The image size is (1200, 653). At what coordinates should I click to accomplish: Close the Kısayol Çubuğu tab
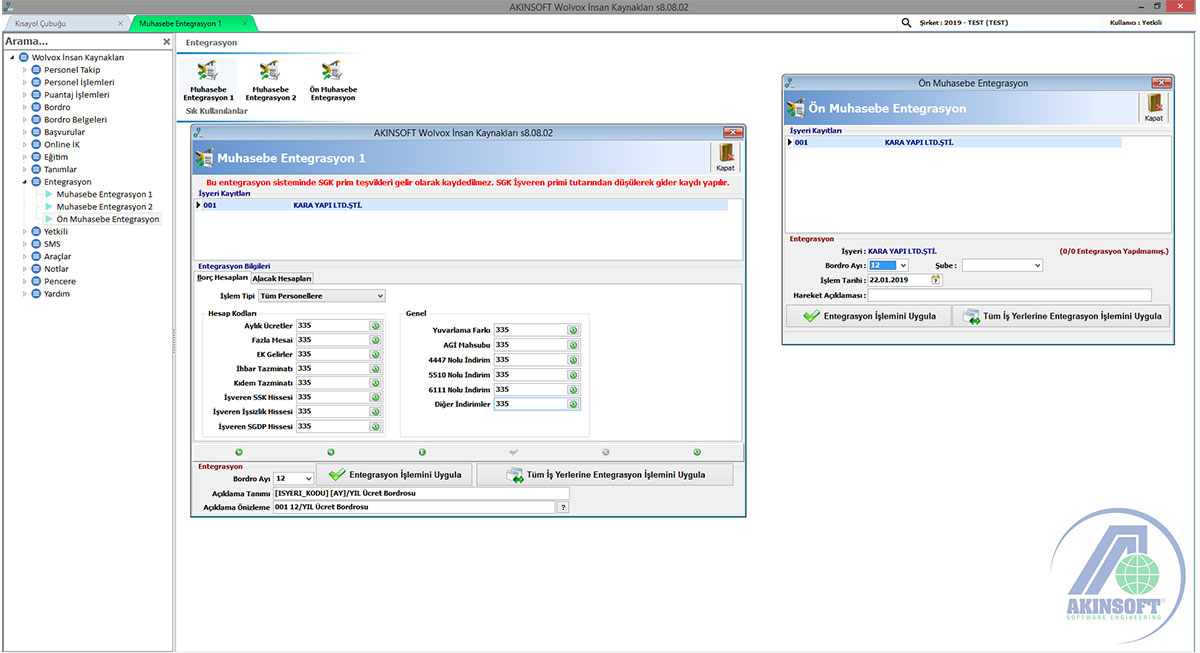coord(121,22)
